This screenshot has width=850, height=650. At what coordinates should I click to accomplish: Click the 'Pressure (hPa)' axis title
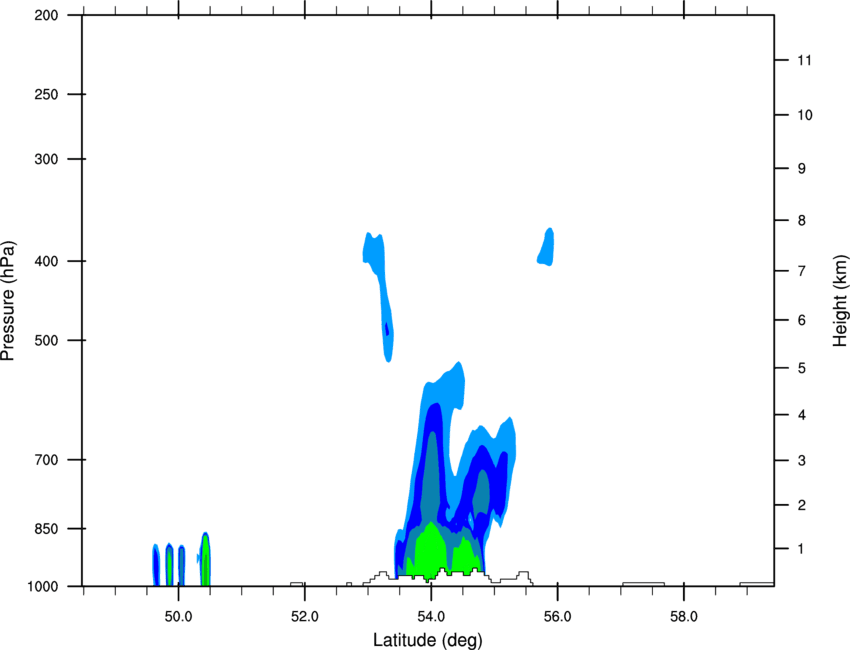tap(8, 301)
